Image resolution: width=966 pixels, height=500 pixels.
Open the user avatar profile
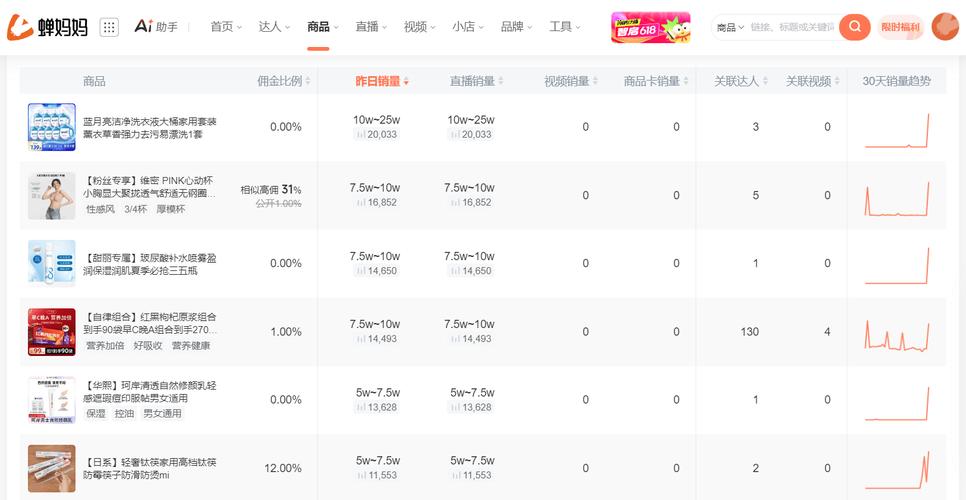[x=944, y=27]
